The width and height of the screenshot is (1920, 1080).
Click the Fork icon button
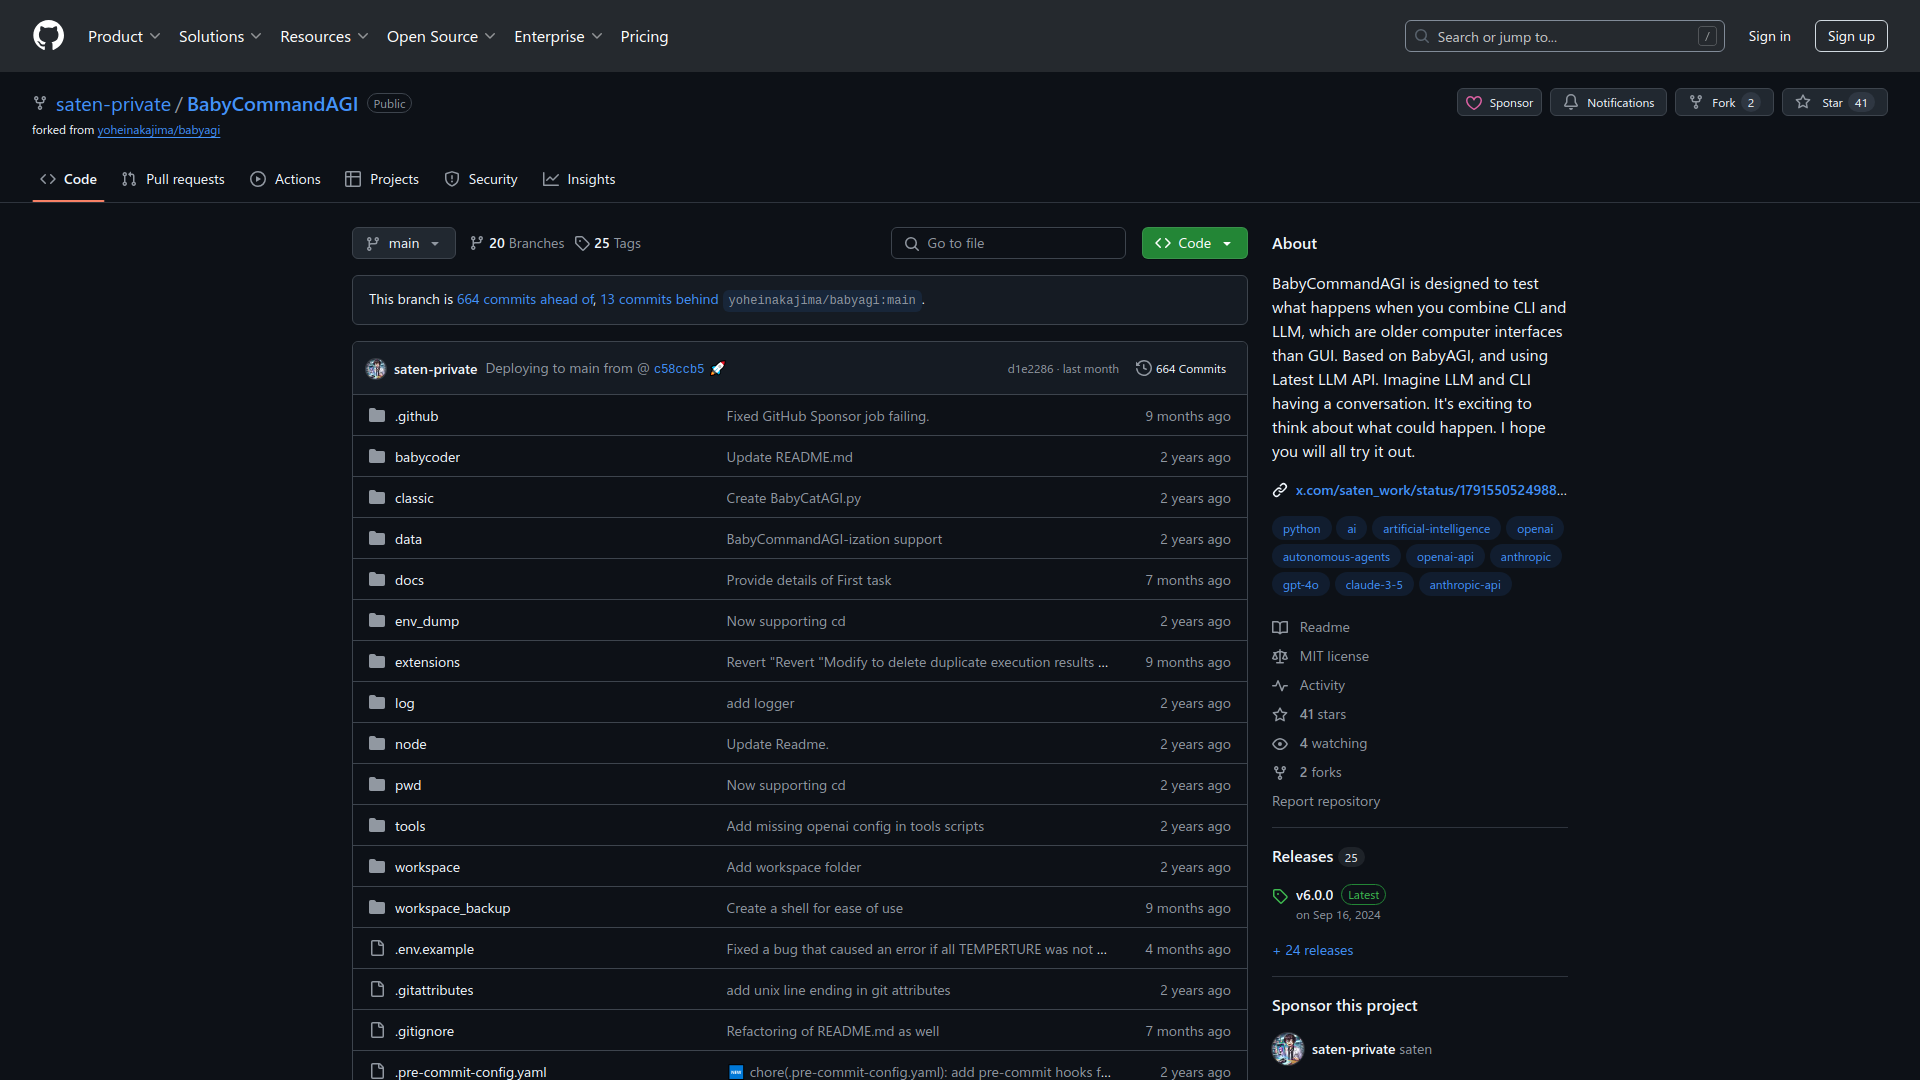[x=1724, y=102]
